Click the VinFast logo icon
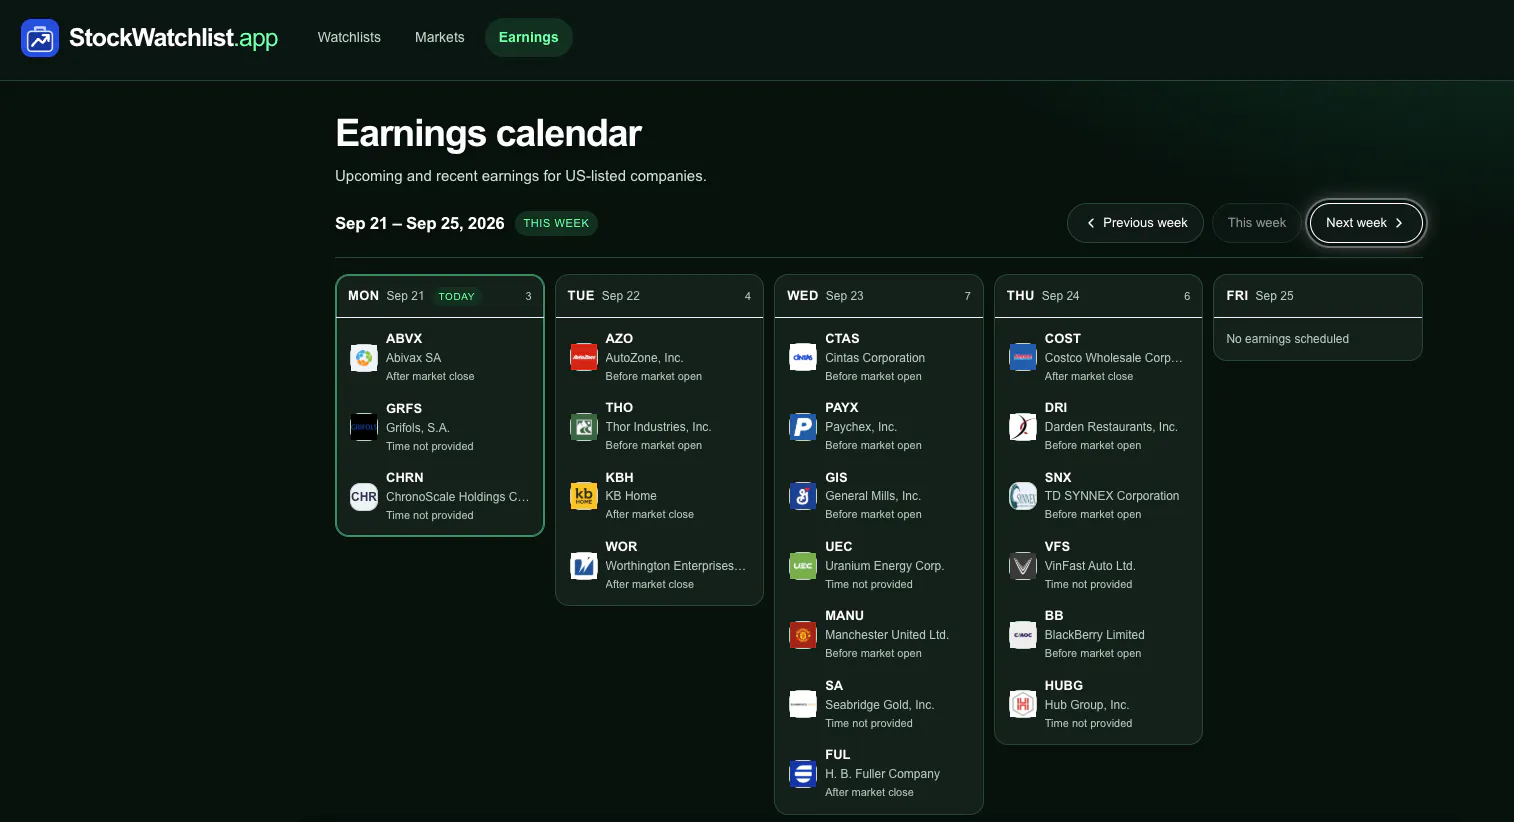 pyautogui.click(x=1023, y=566)
